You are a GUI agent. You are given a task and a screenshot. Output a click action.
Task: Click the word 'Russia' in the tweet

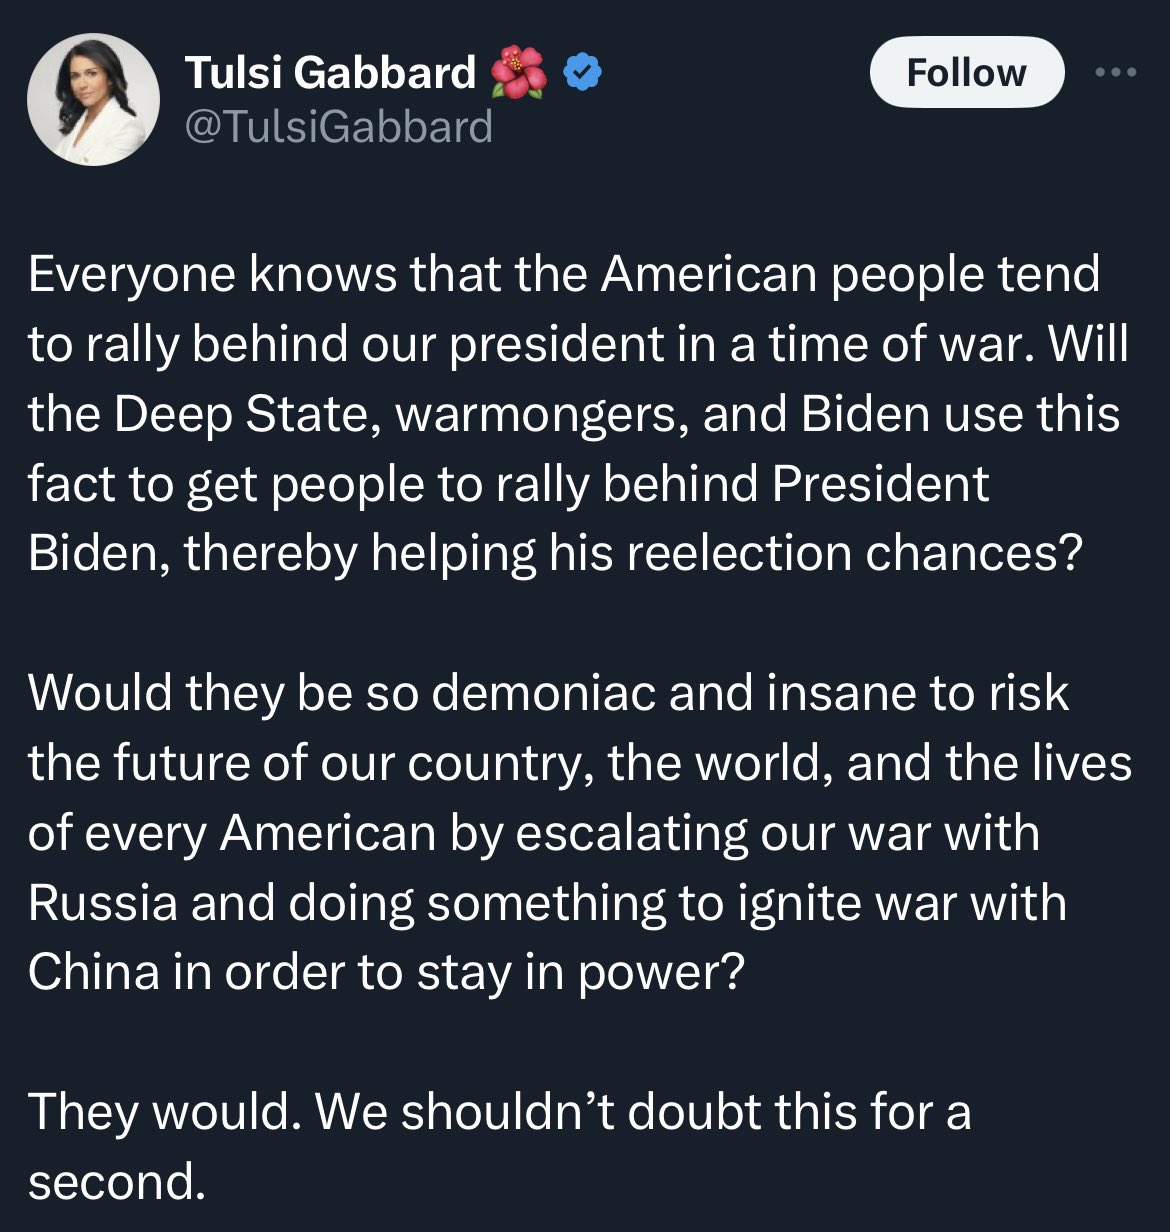102,903
